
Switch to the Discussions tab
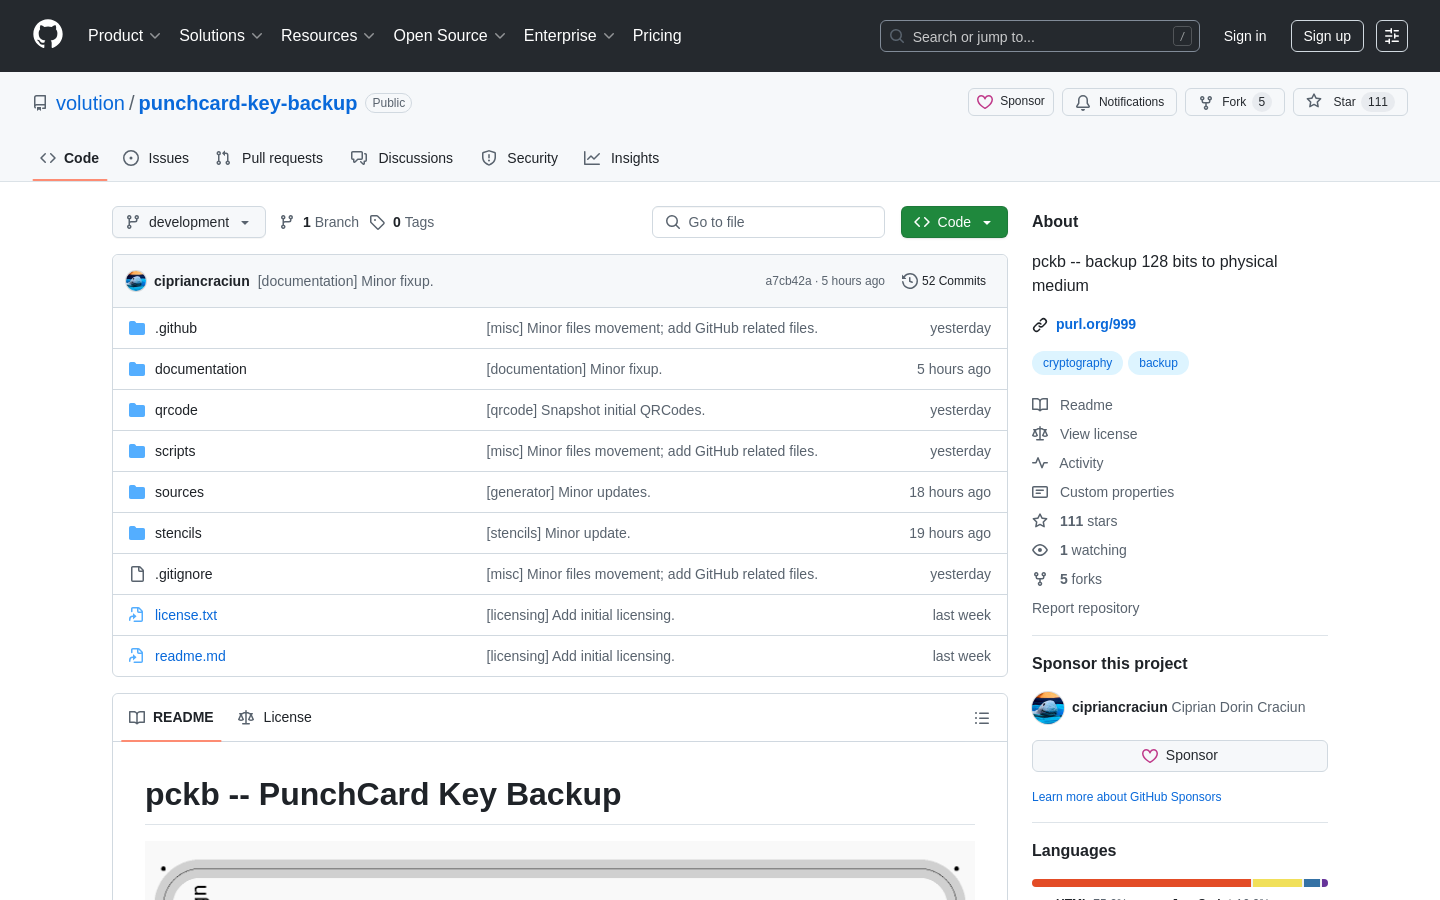[402, 158]
